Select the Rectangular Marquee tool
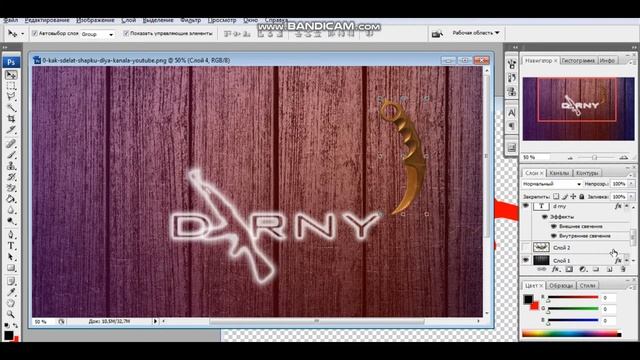 (11, 86)
